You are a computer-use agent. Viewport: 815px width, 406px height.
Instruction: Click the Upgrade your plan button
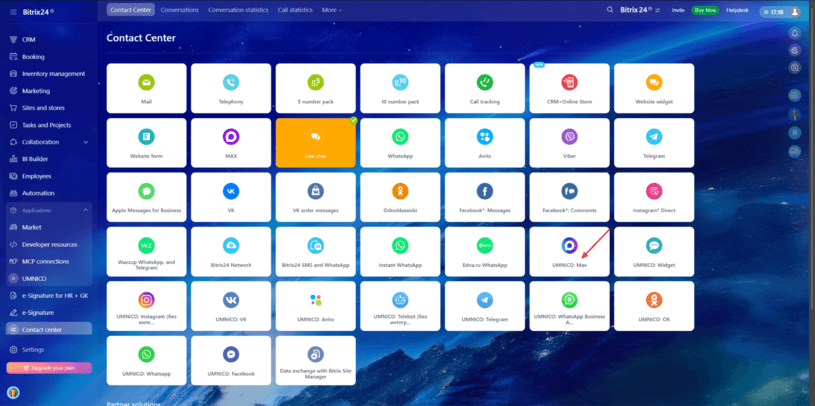point(49,367)
